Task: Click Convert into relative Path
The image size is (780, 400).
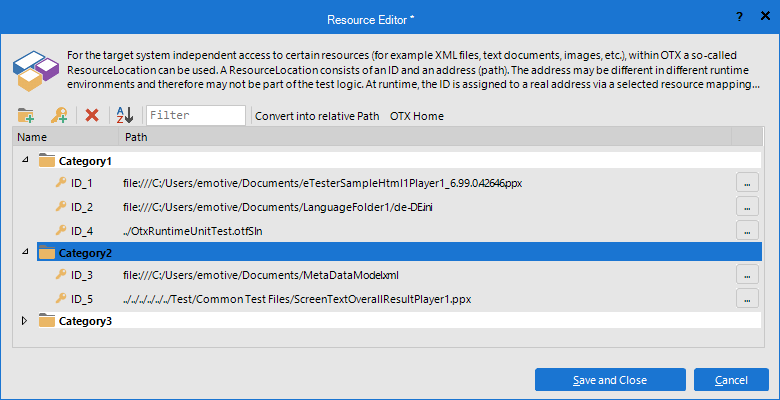Action: click(x=317, y=116)
